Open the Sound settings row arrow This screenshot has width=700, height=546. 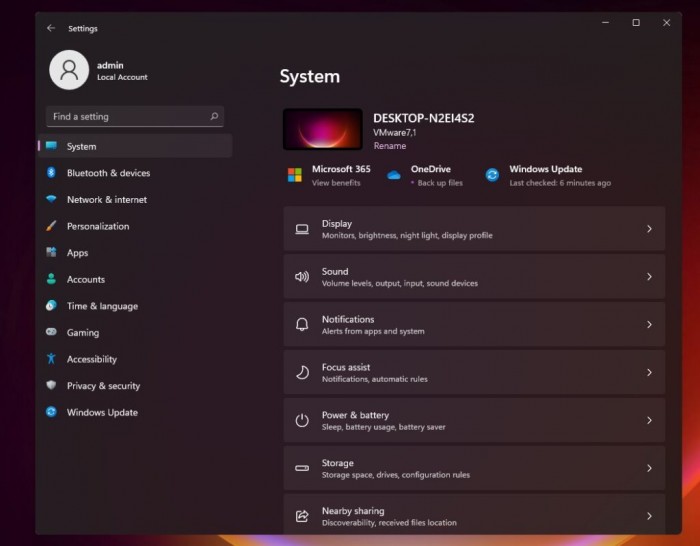(x=649, y=277)
